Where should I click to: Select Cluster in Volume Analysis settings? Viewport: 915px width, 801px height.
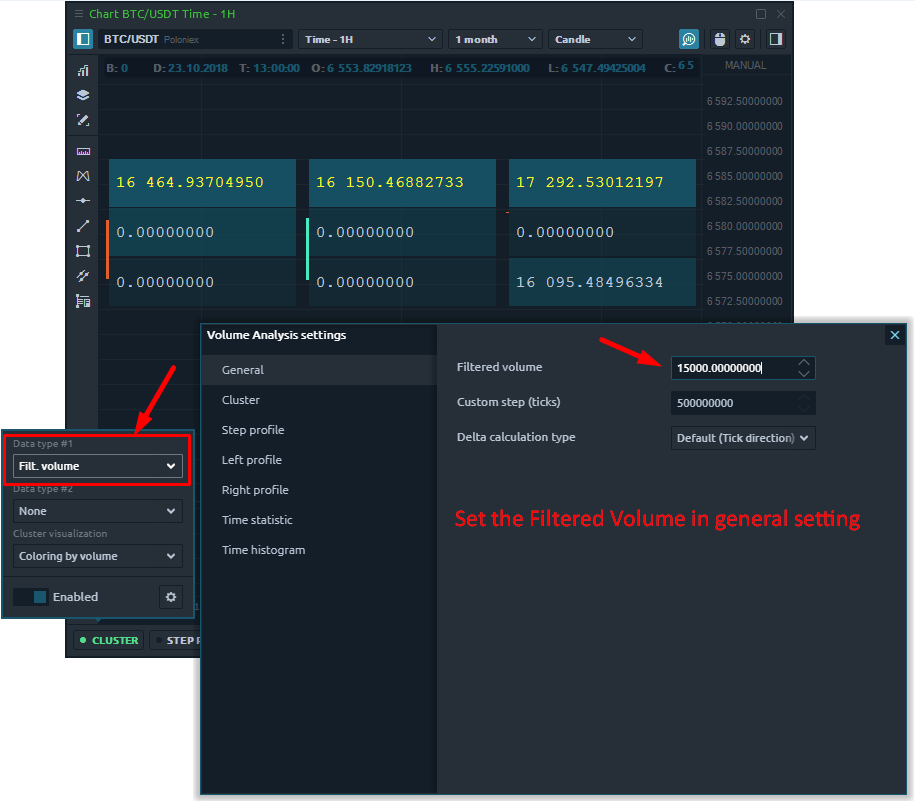pos(241,400)
